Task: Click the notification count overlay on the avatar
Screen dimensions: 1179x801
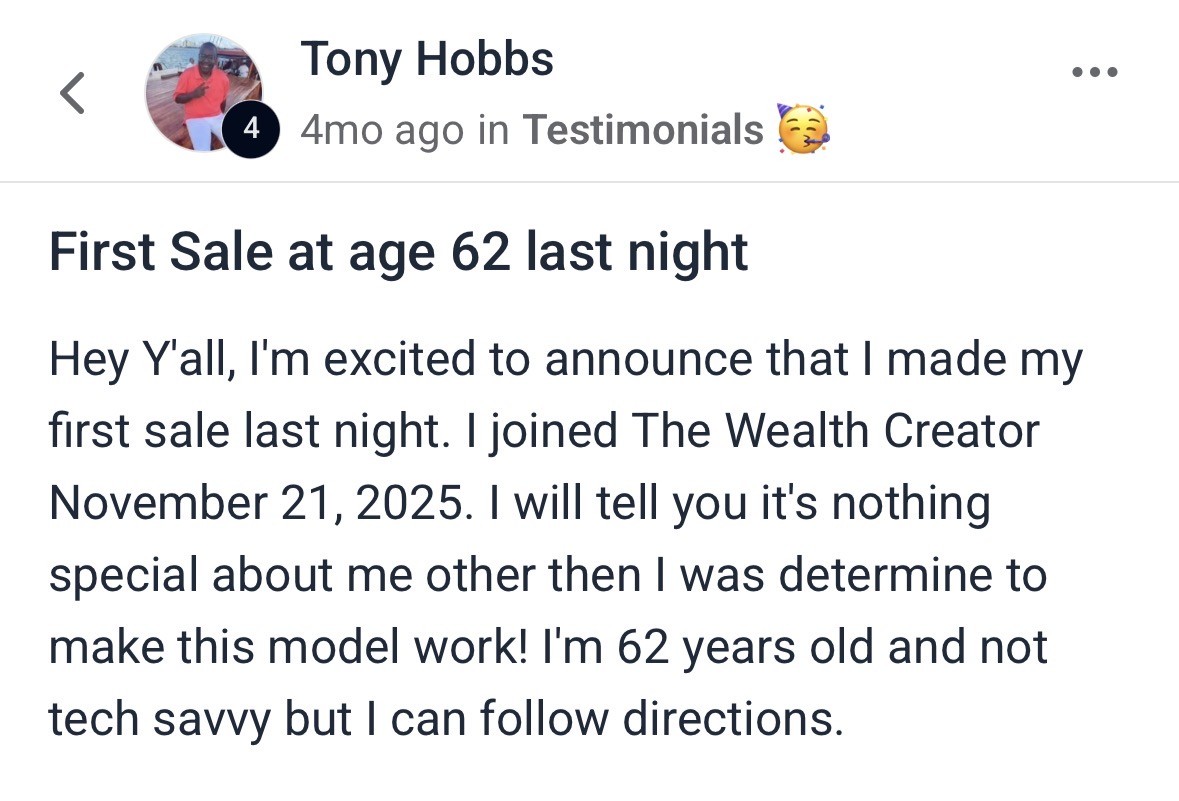Action: 251,128
